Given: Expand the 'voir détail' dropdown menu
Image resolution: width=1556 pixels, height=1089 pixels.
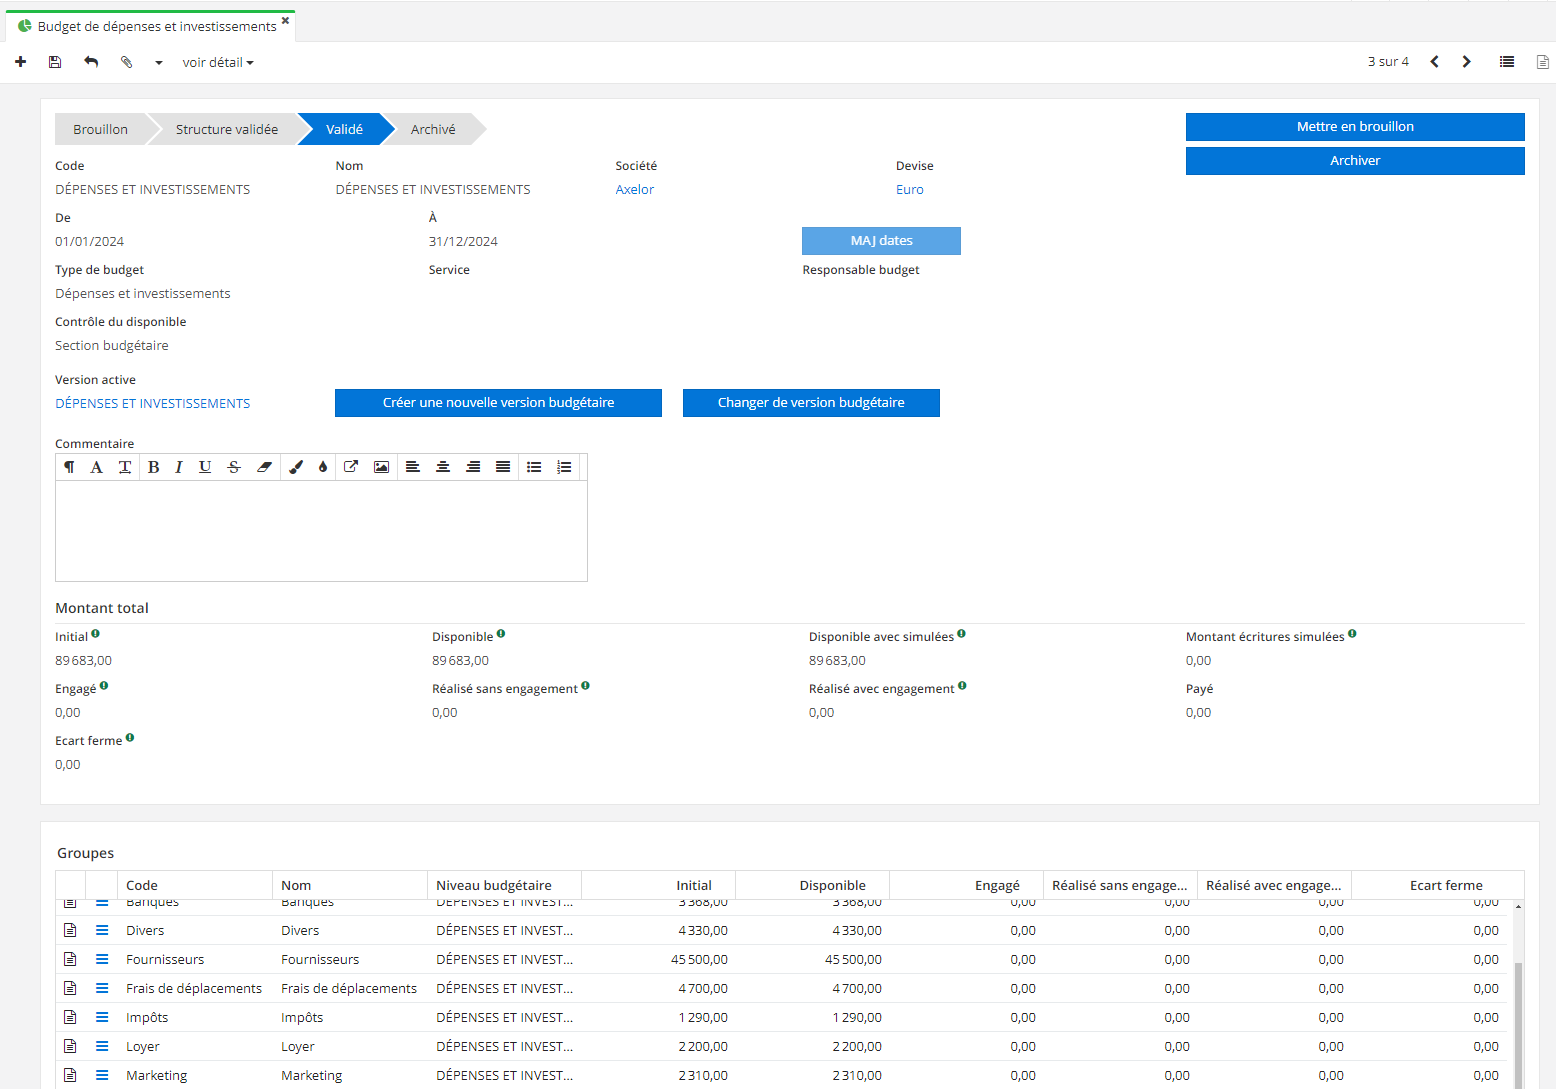Looking at the screenshot, I should (218, 62).
